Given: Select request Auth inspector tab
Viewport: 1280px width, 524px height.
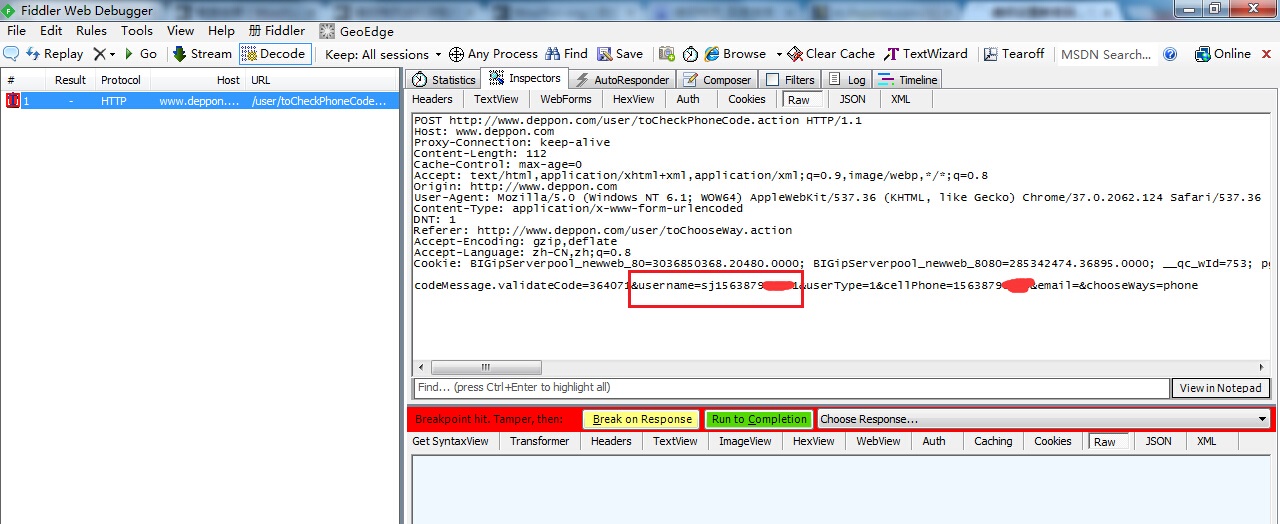Looking at the screenshot, I should [688, 99].
